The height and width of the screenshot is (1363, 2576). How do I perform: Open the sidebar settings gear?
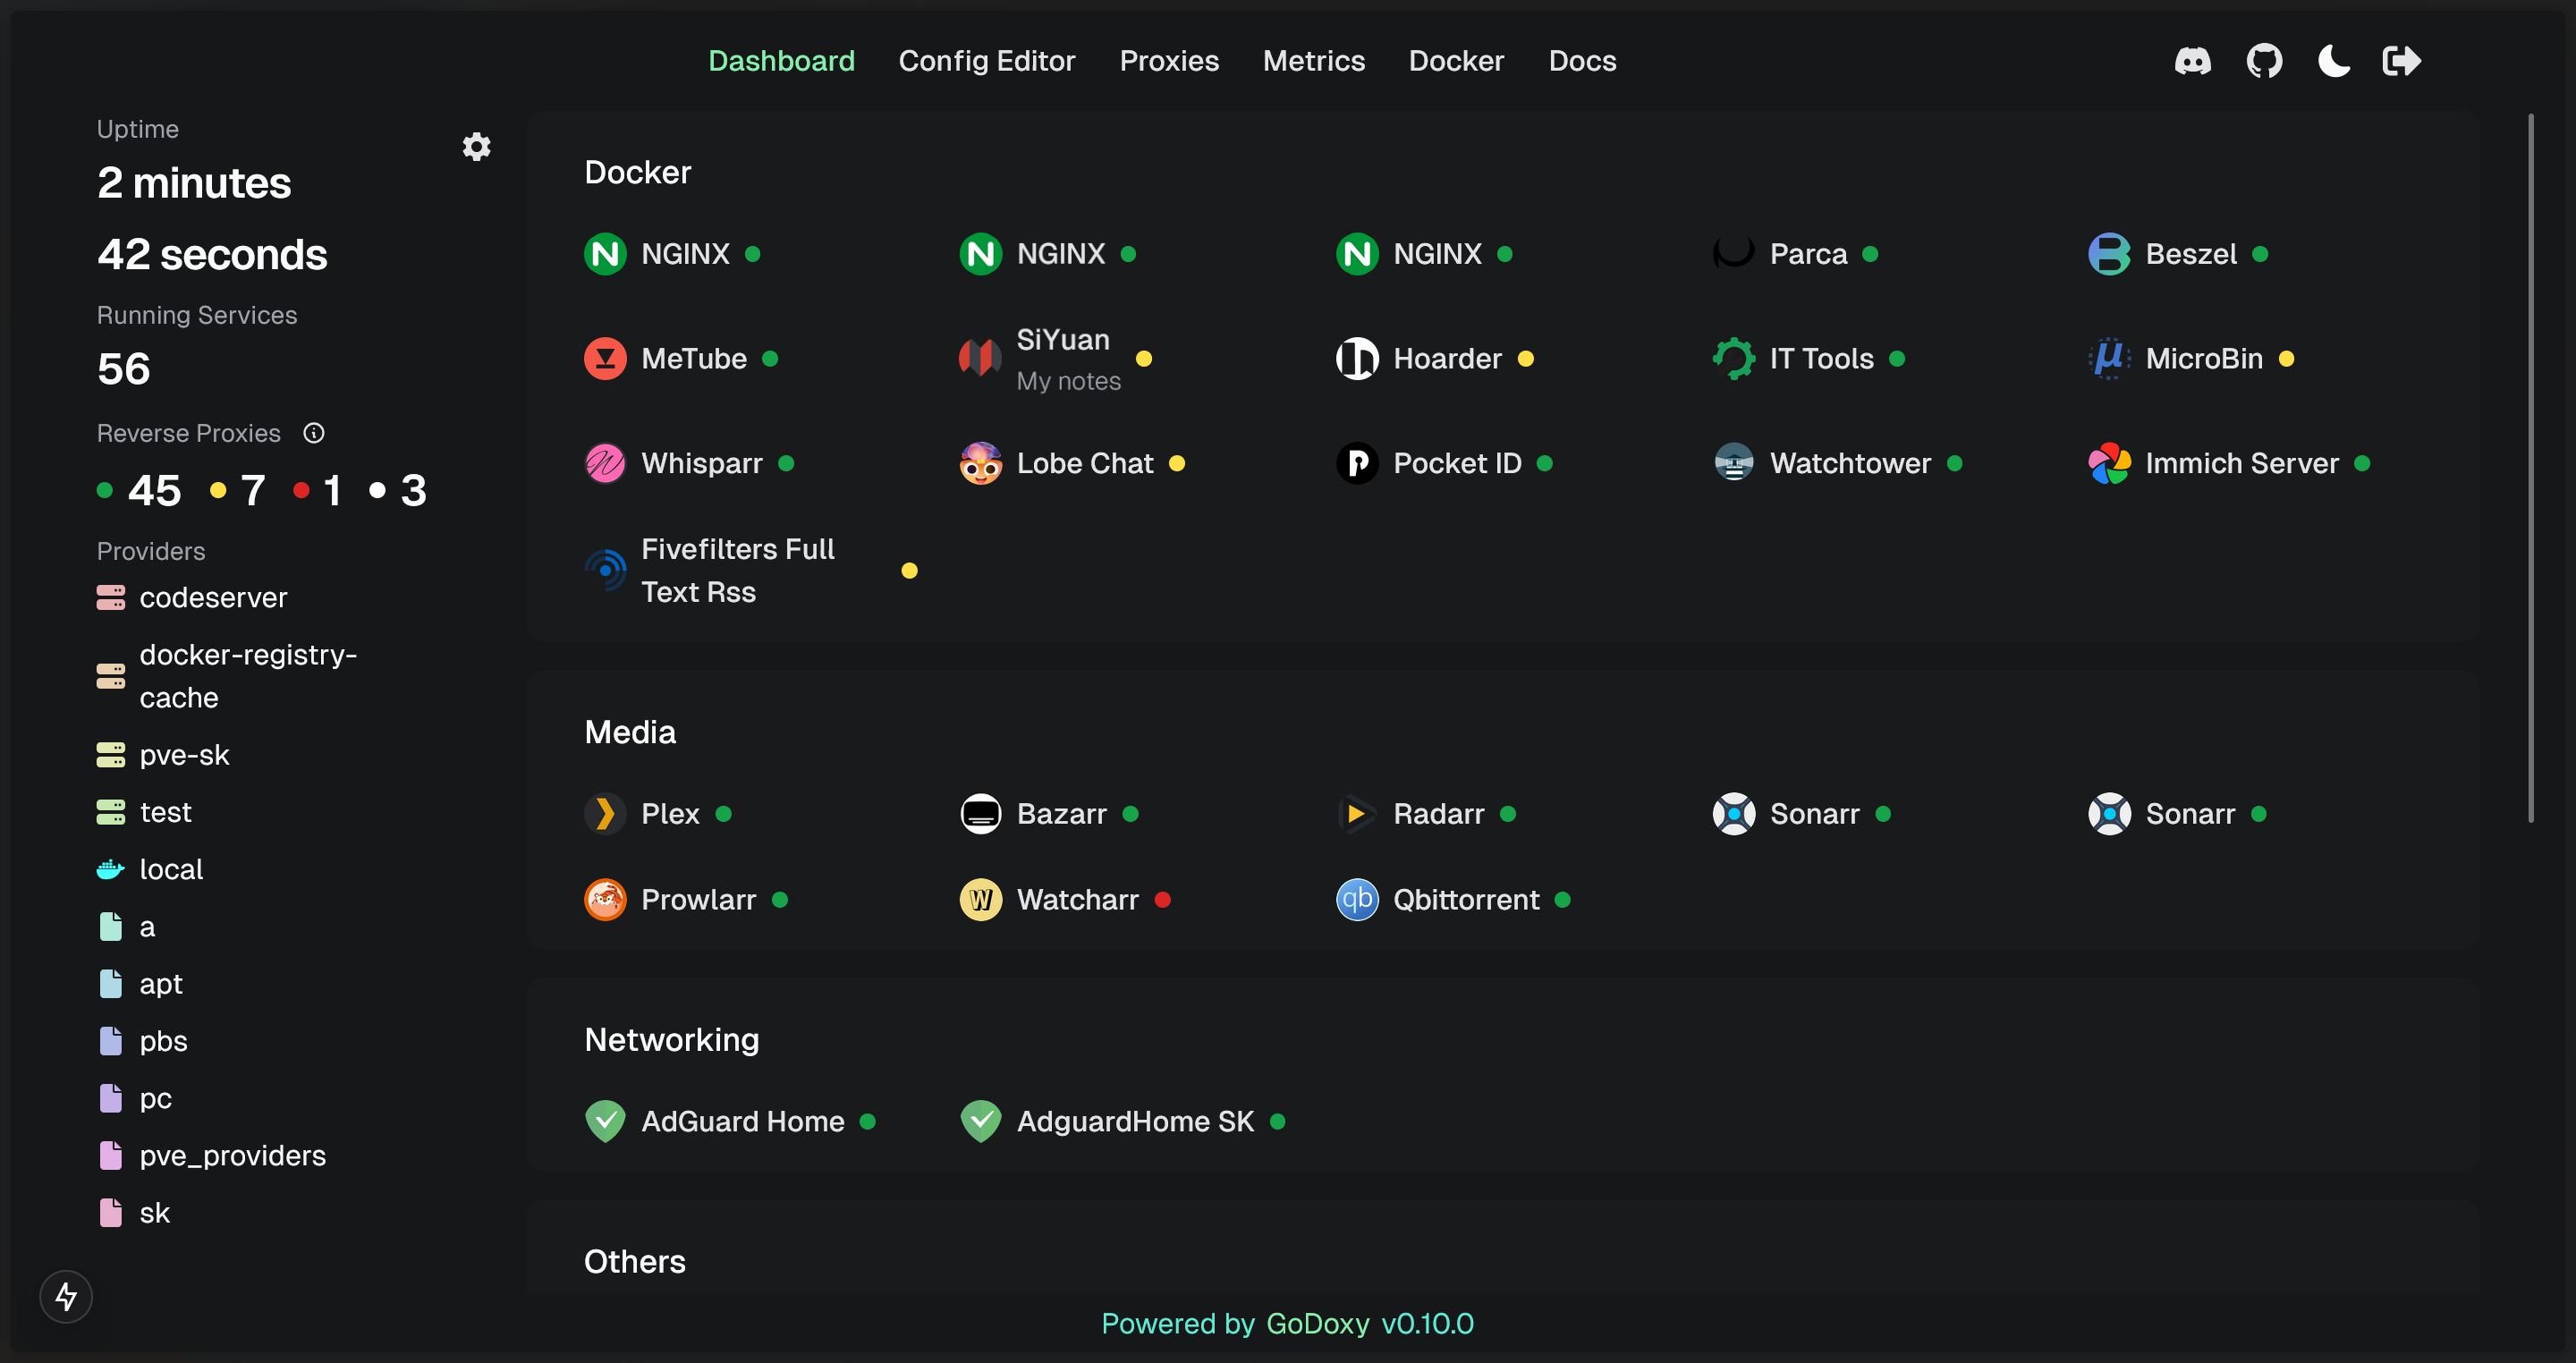tap(476, 147)
